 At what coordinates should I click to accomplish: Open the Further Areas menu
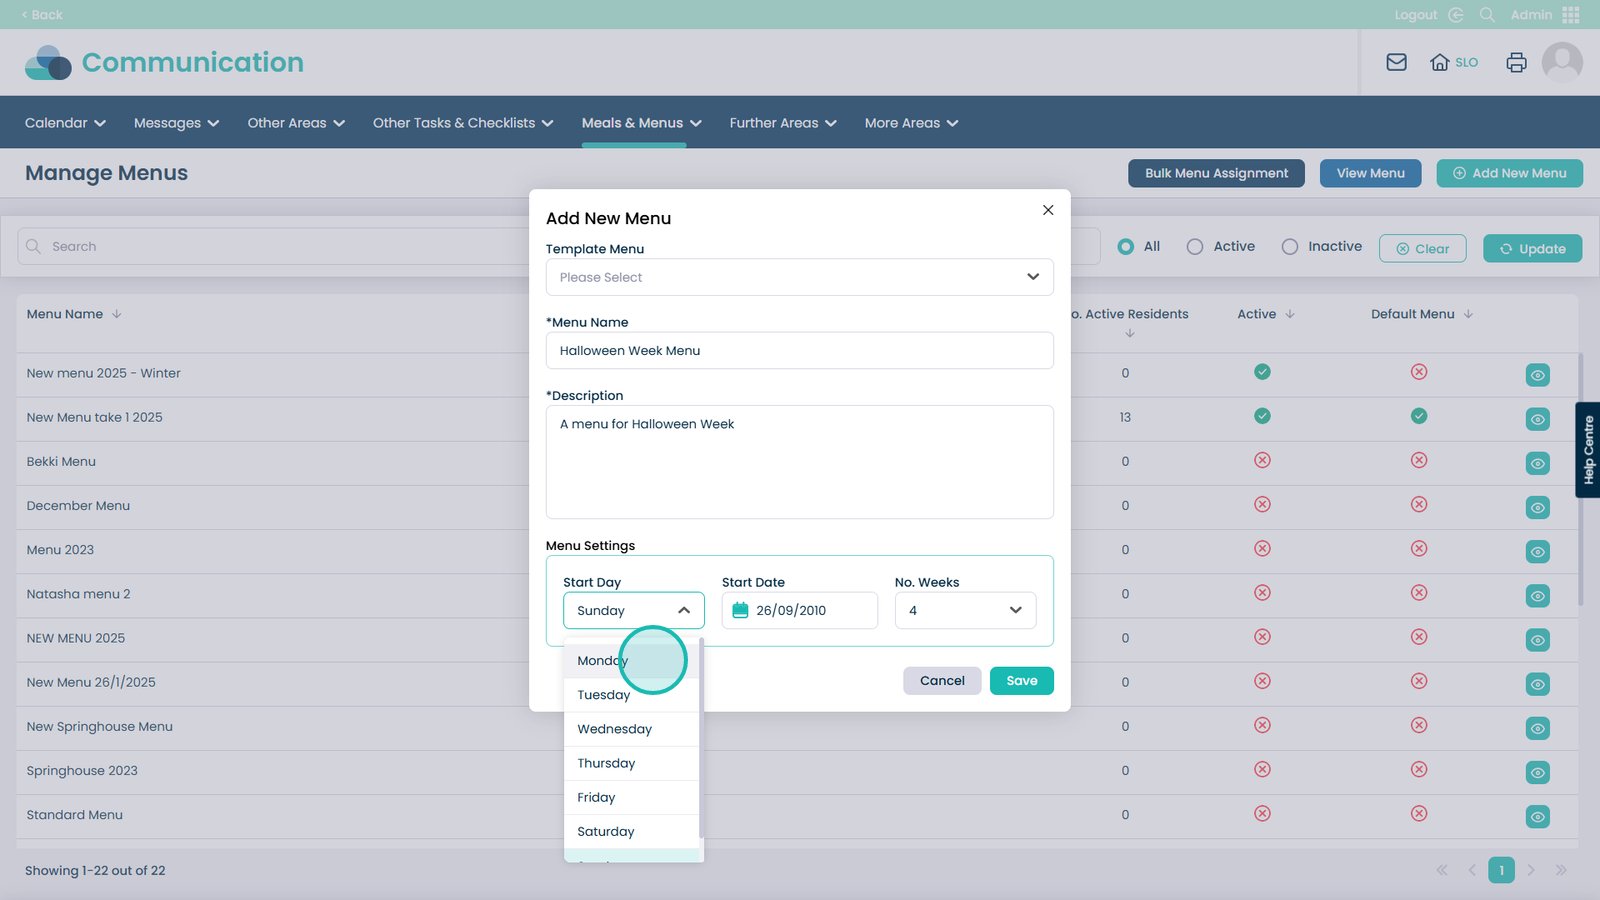782,123
